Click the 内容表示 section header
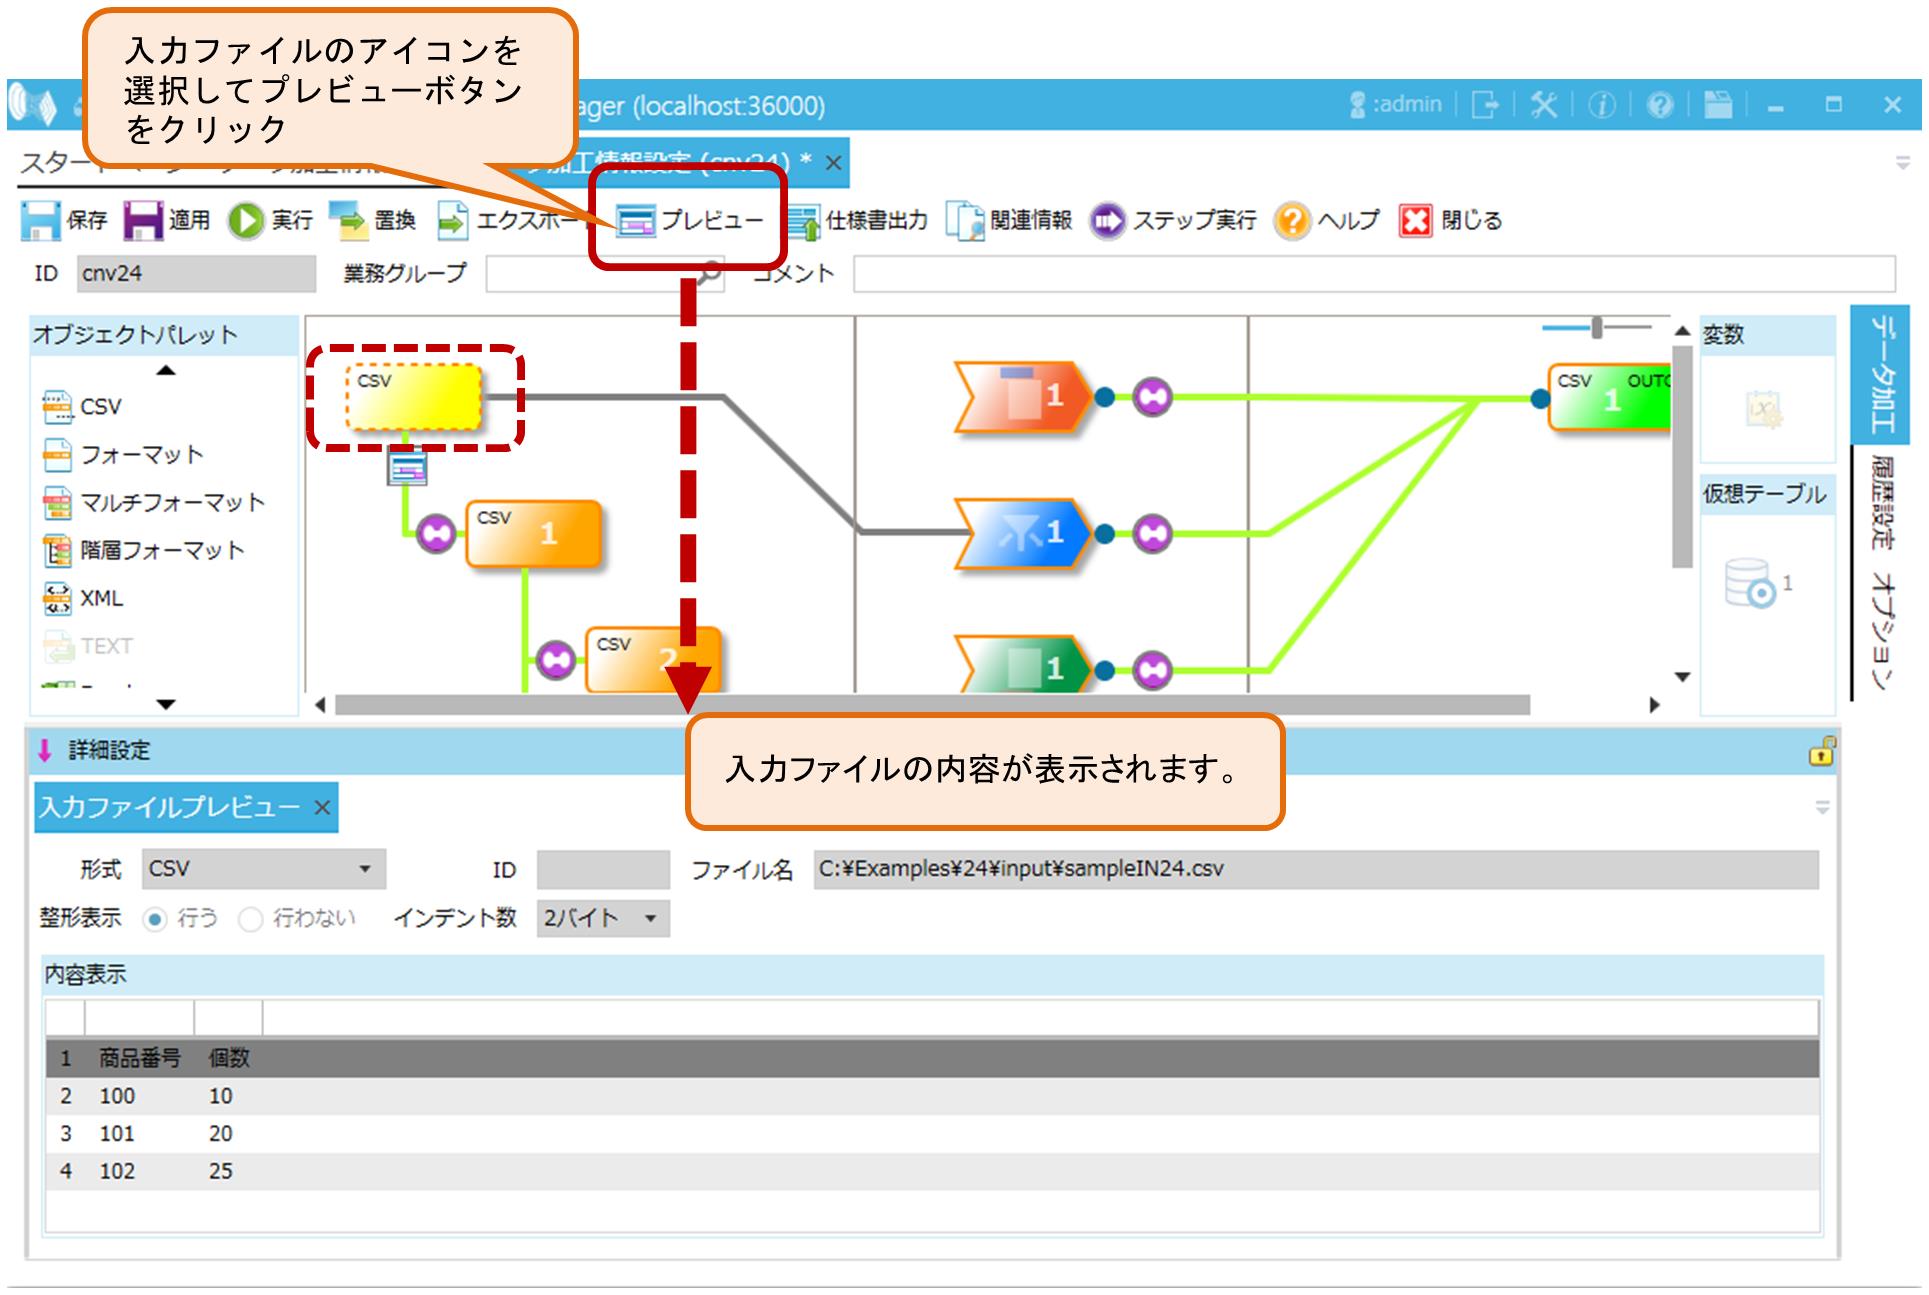The width and height of the screenshot is (1929, 1295). pos(933,975)
